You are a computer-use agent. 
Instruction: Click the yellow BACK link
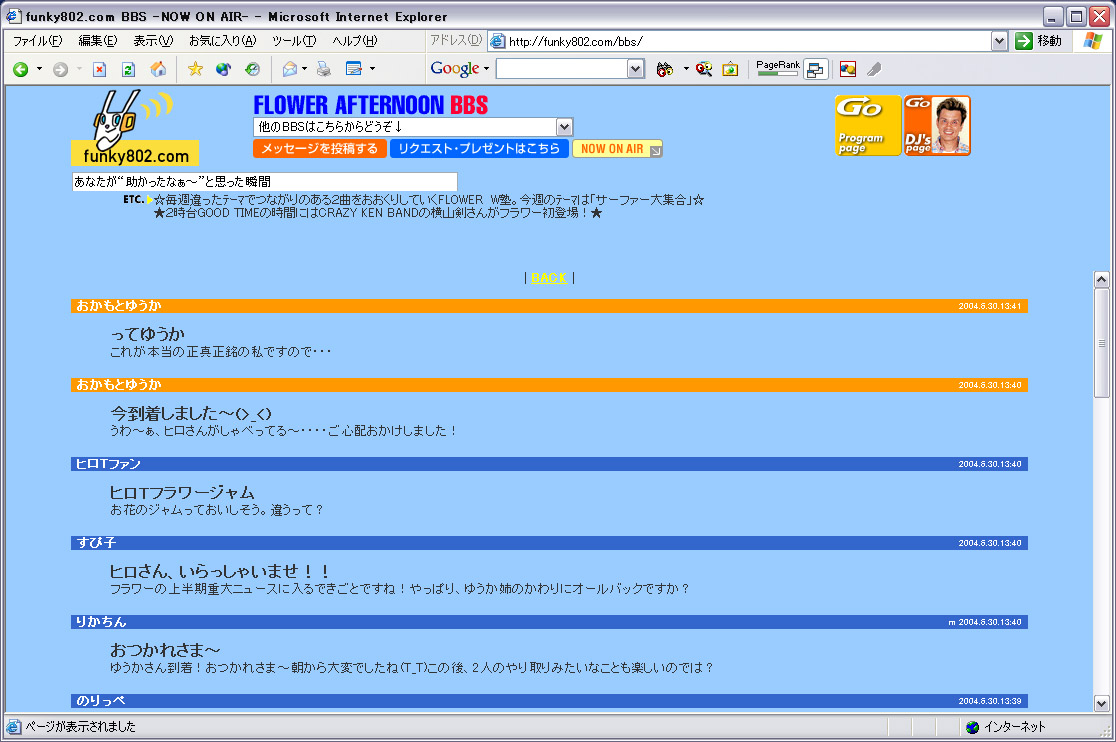point(548,278)
